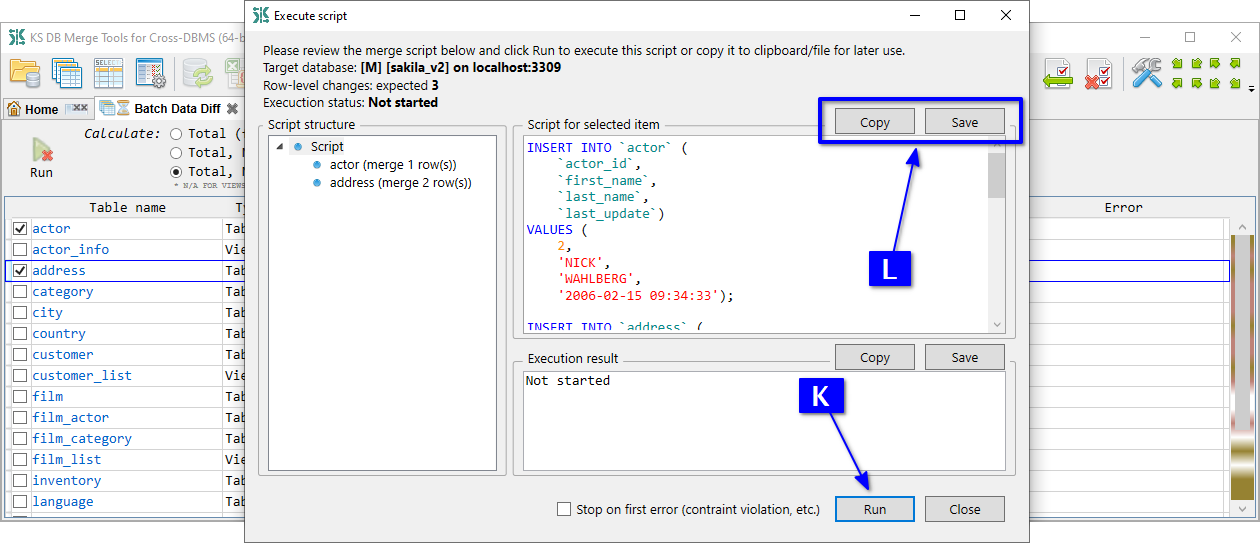Check the actor_info row checkbox
This screenshot has height=543, width=1260.
[x=20, y=250]
